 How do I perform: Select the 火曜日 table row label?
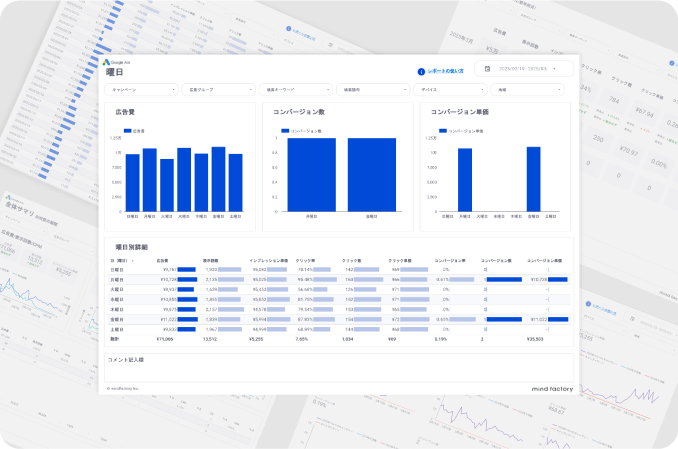117,289
